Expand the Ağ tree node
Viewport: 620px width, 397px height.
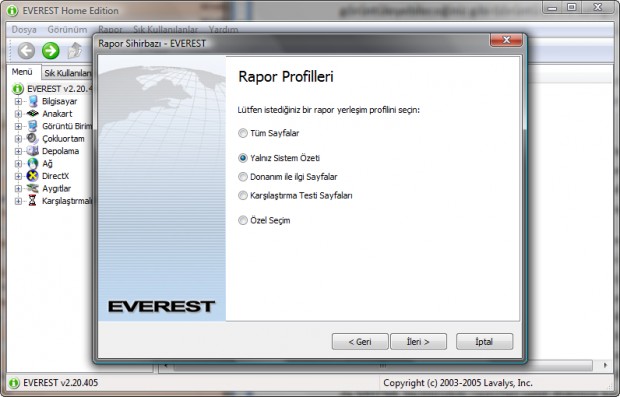(18, 164)
